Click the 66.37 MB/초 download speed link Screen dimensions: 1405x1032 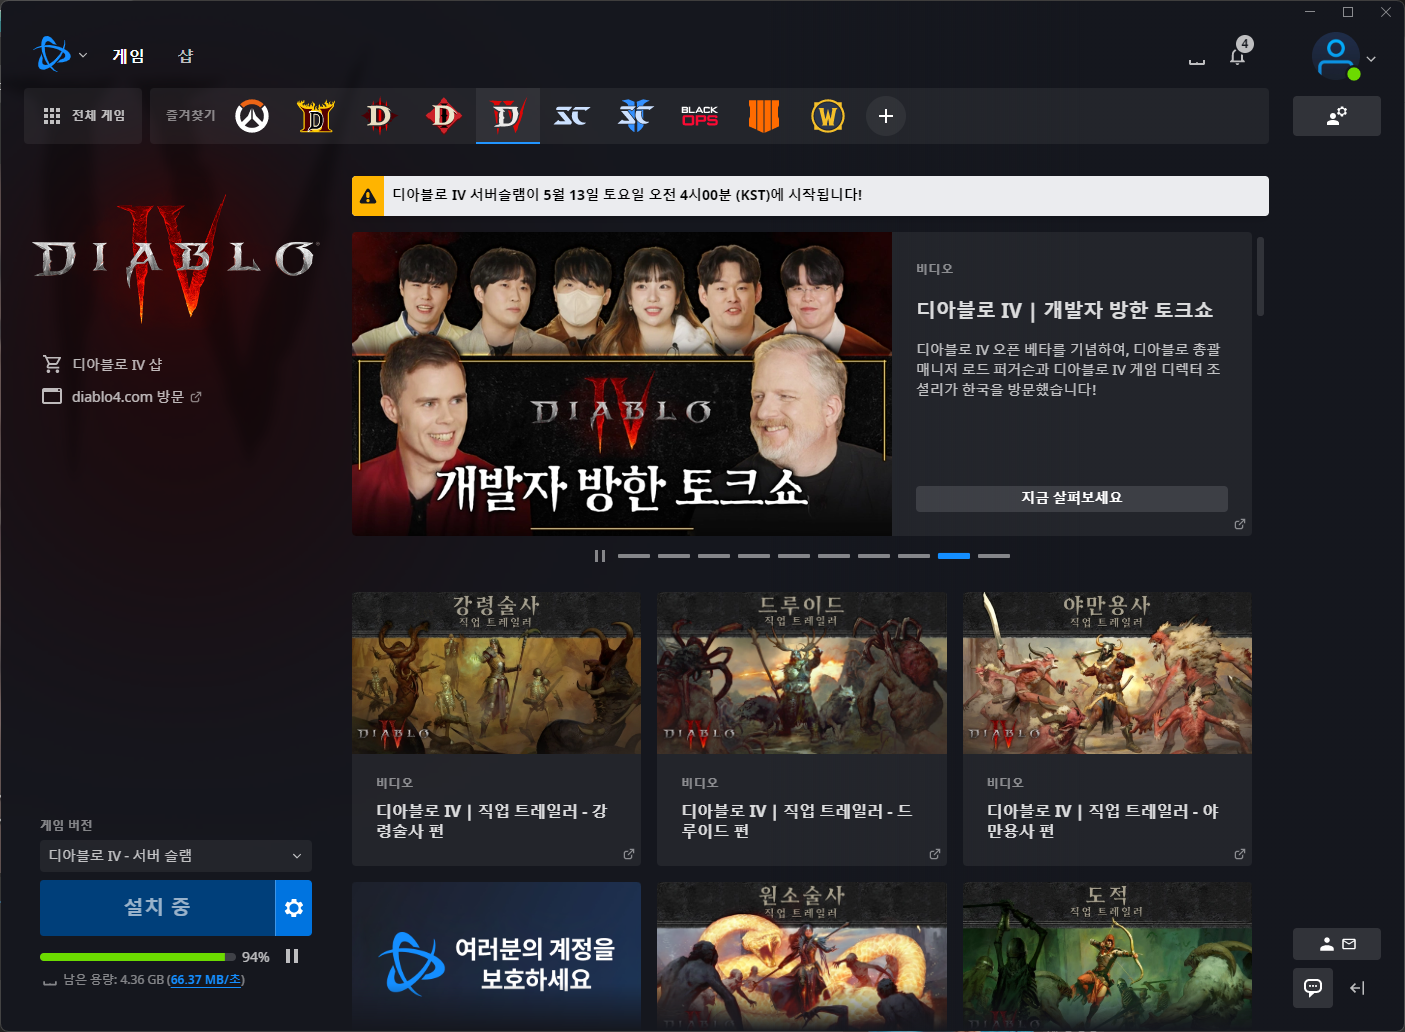pyautogui.click(x=205, y=980)
